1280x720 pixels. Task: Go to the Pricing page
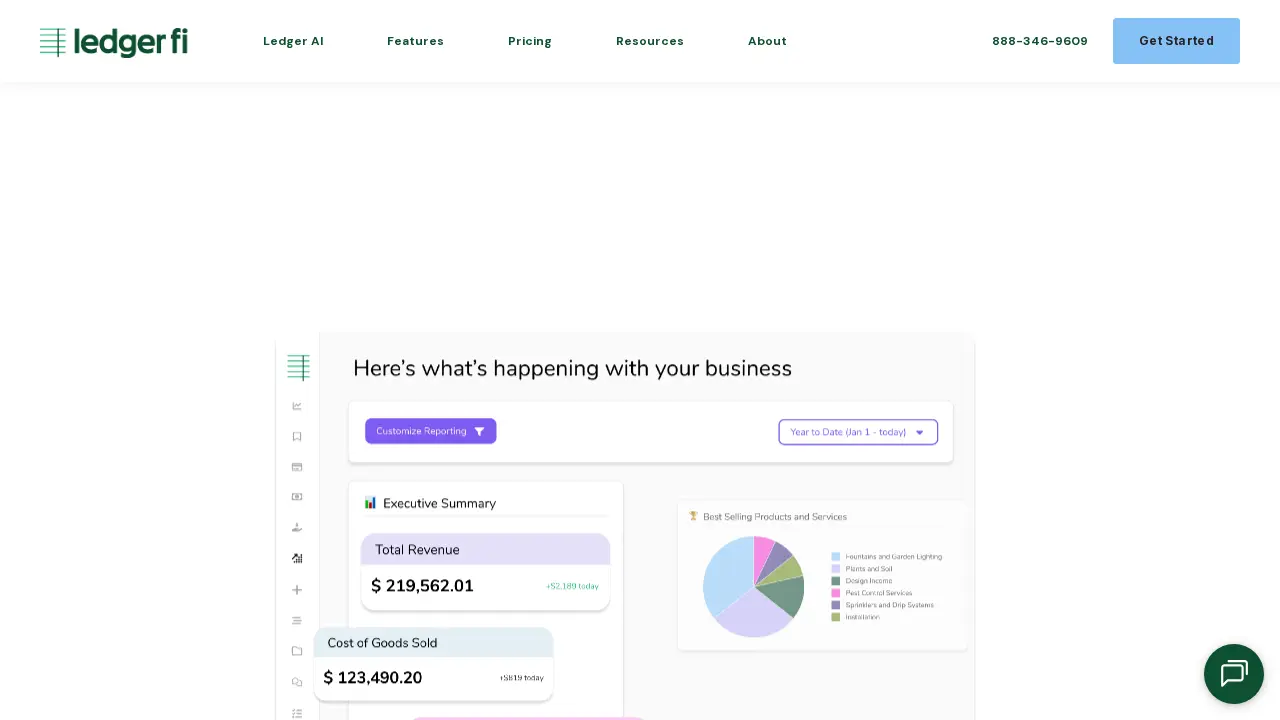(530, 41)
